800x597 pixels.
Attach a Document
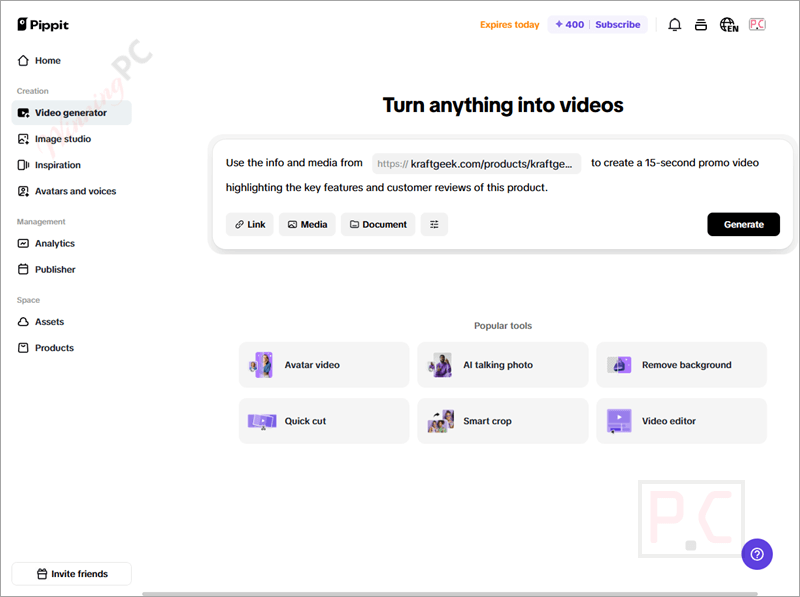[378, 225]
